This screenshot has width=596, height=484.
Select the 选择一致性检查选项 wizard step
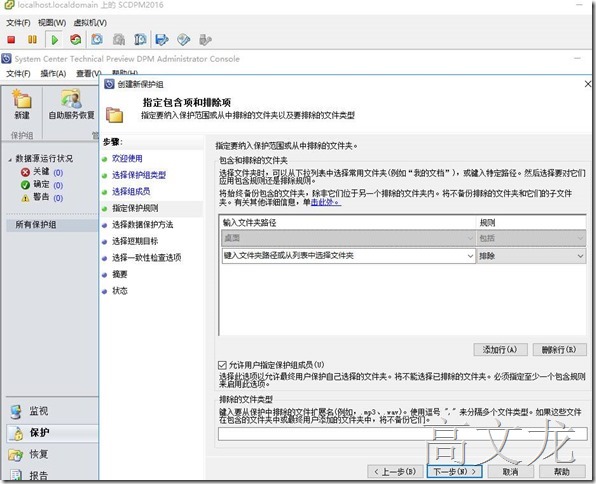click(x=147, y=258)
